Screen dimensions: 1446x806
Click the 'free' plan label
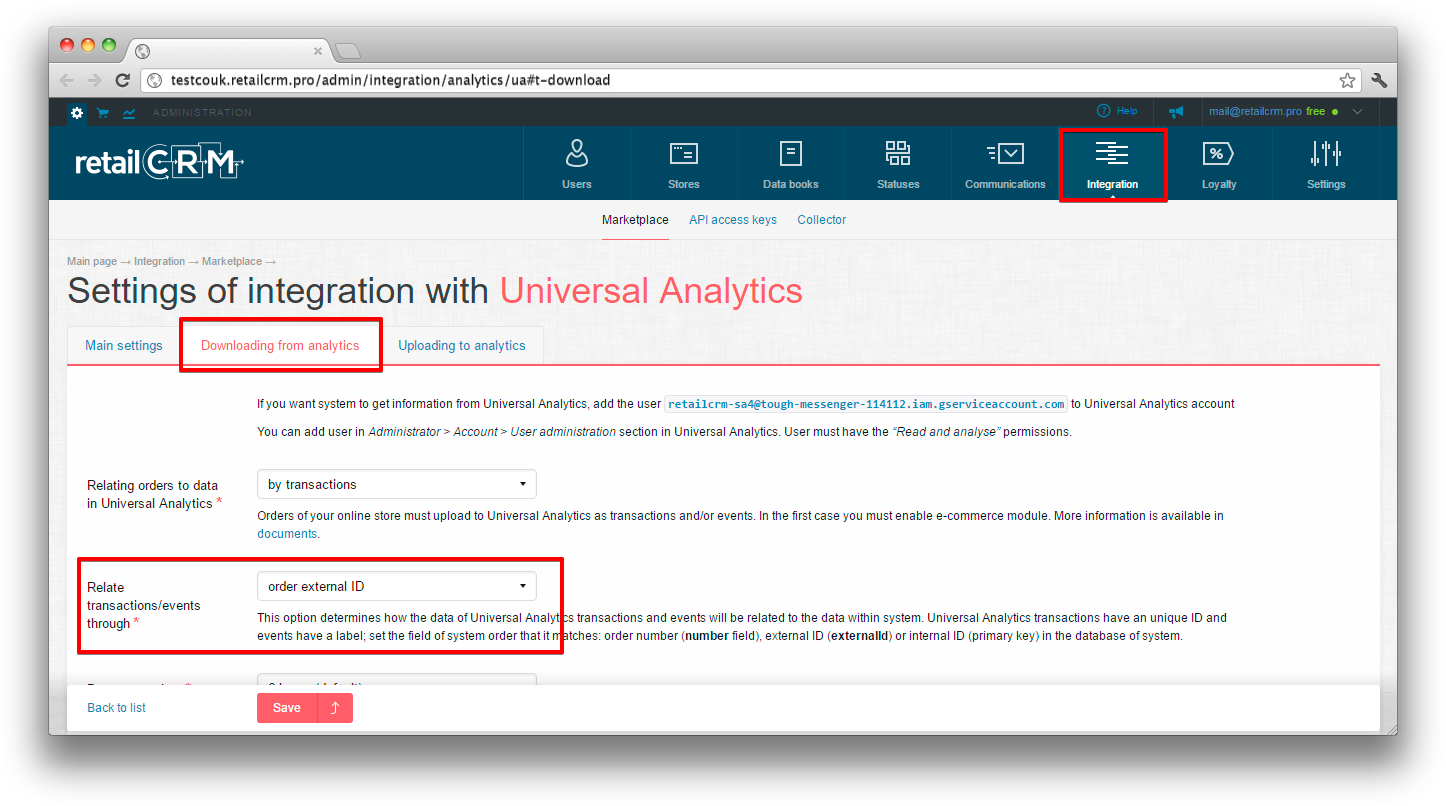click(1315, 112)
